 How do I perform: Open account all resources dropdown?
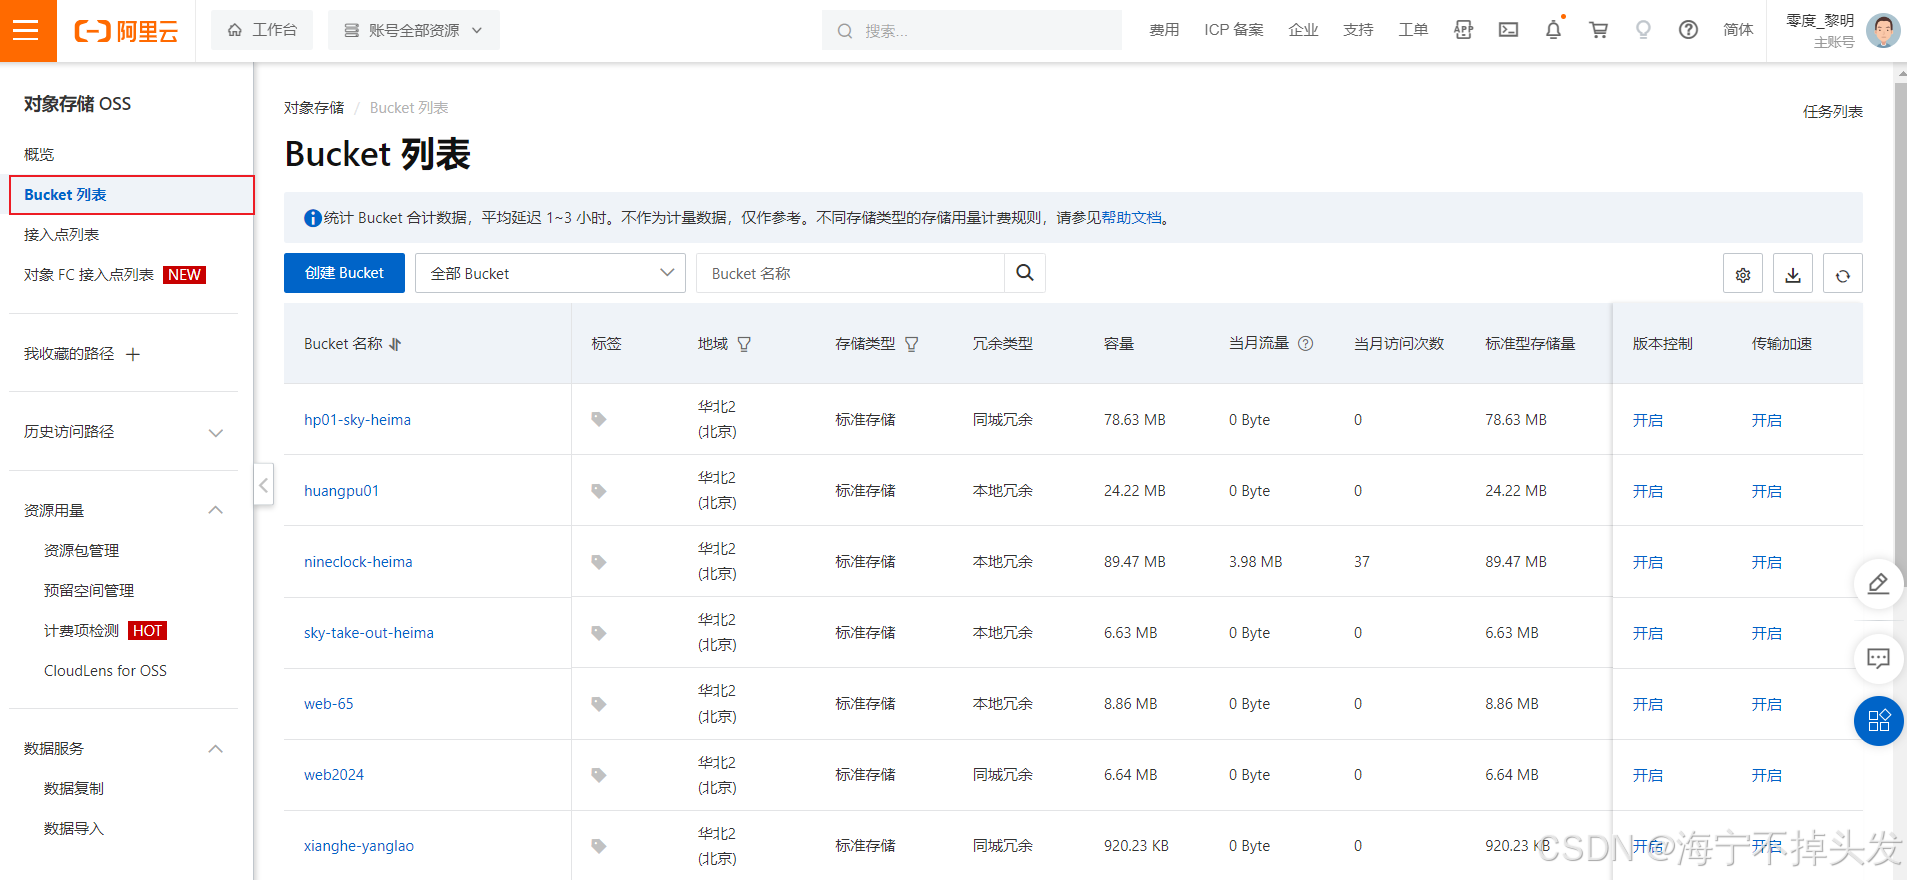414,30
